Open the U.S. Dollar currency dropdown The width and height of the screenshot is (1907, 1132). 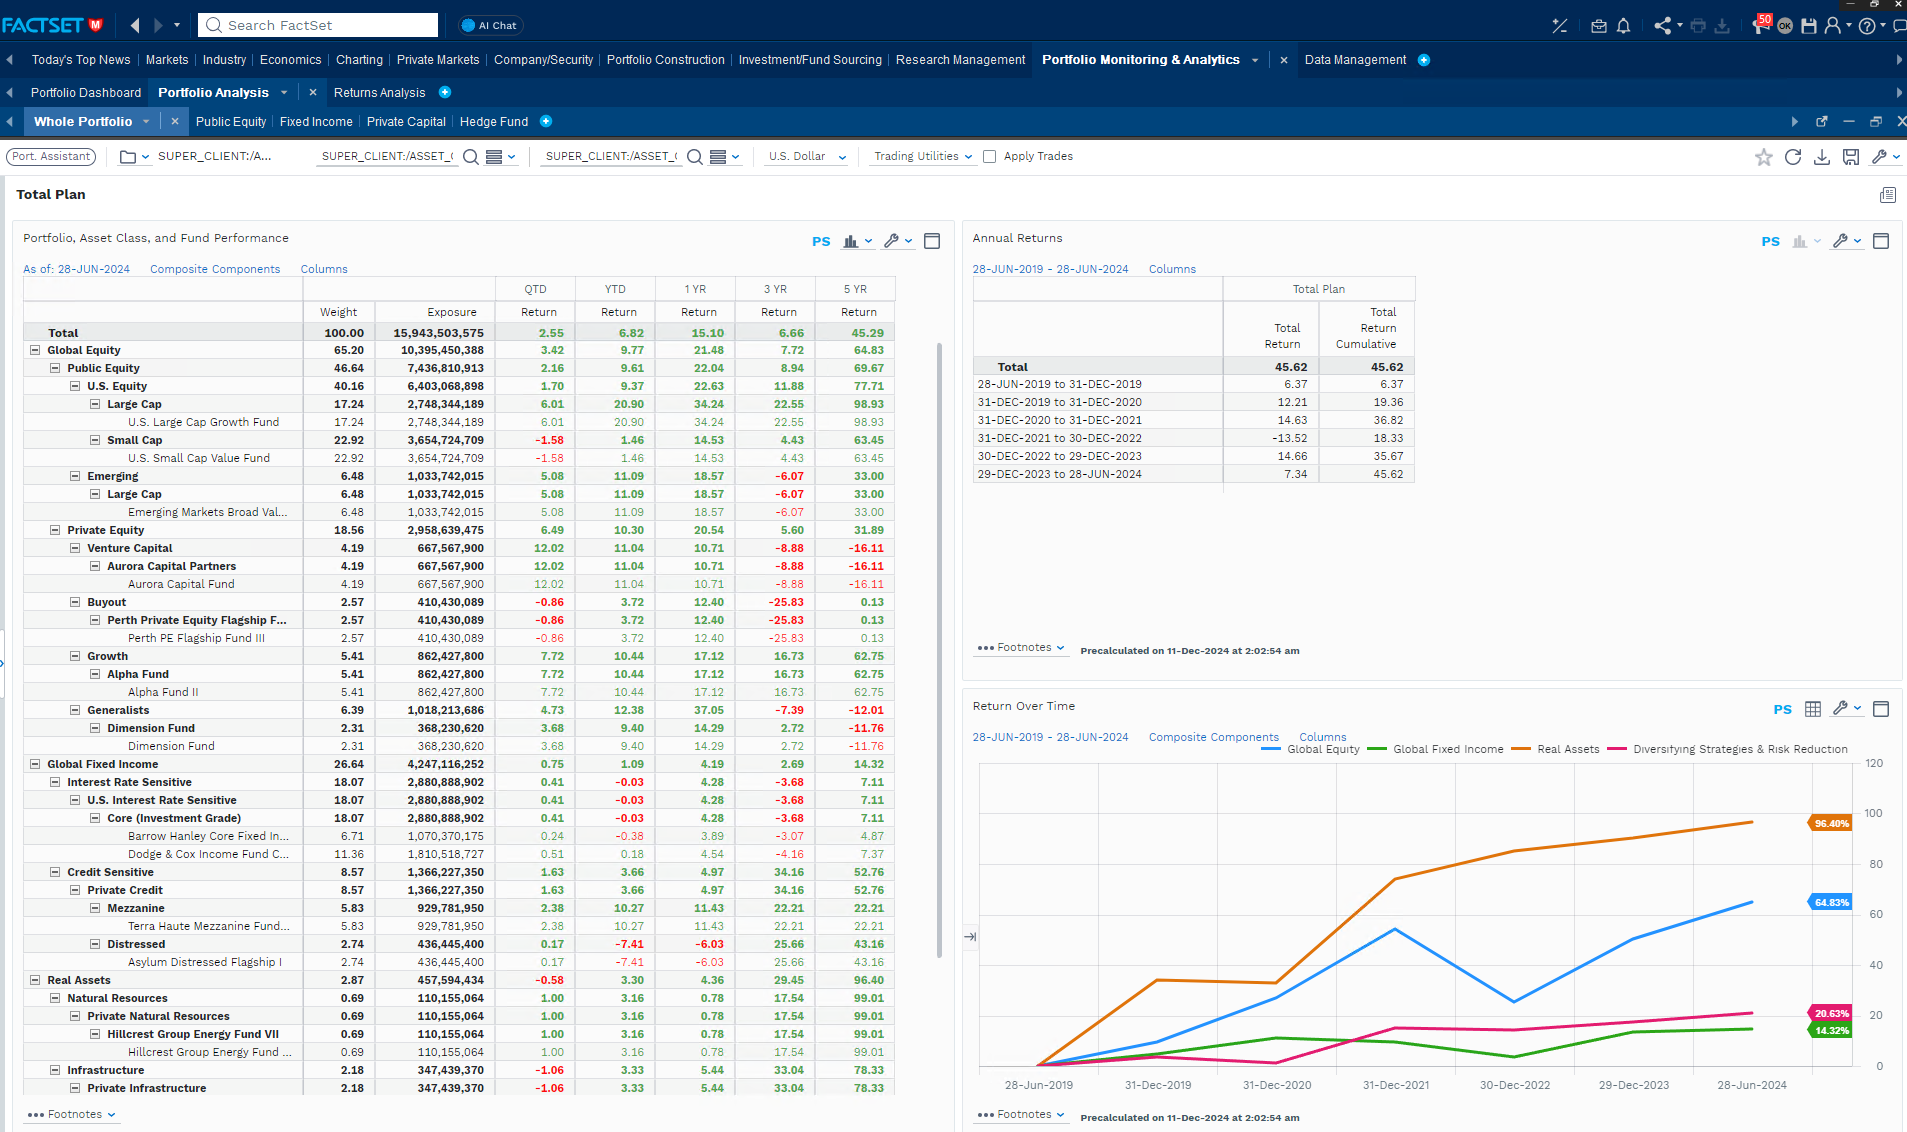[807, 157]
